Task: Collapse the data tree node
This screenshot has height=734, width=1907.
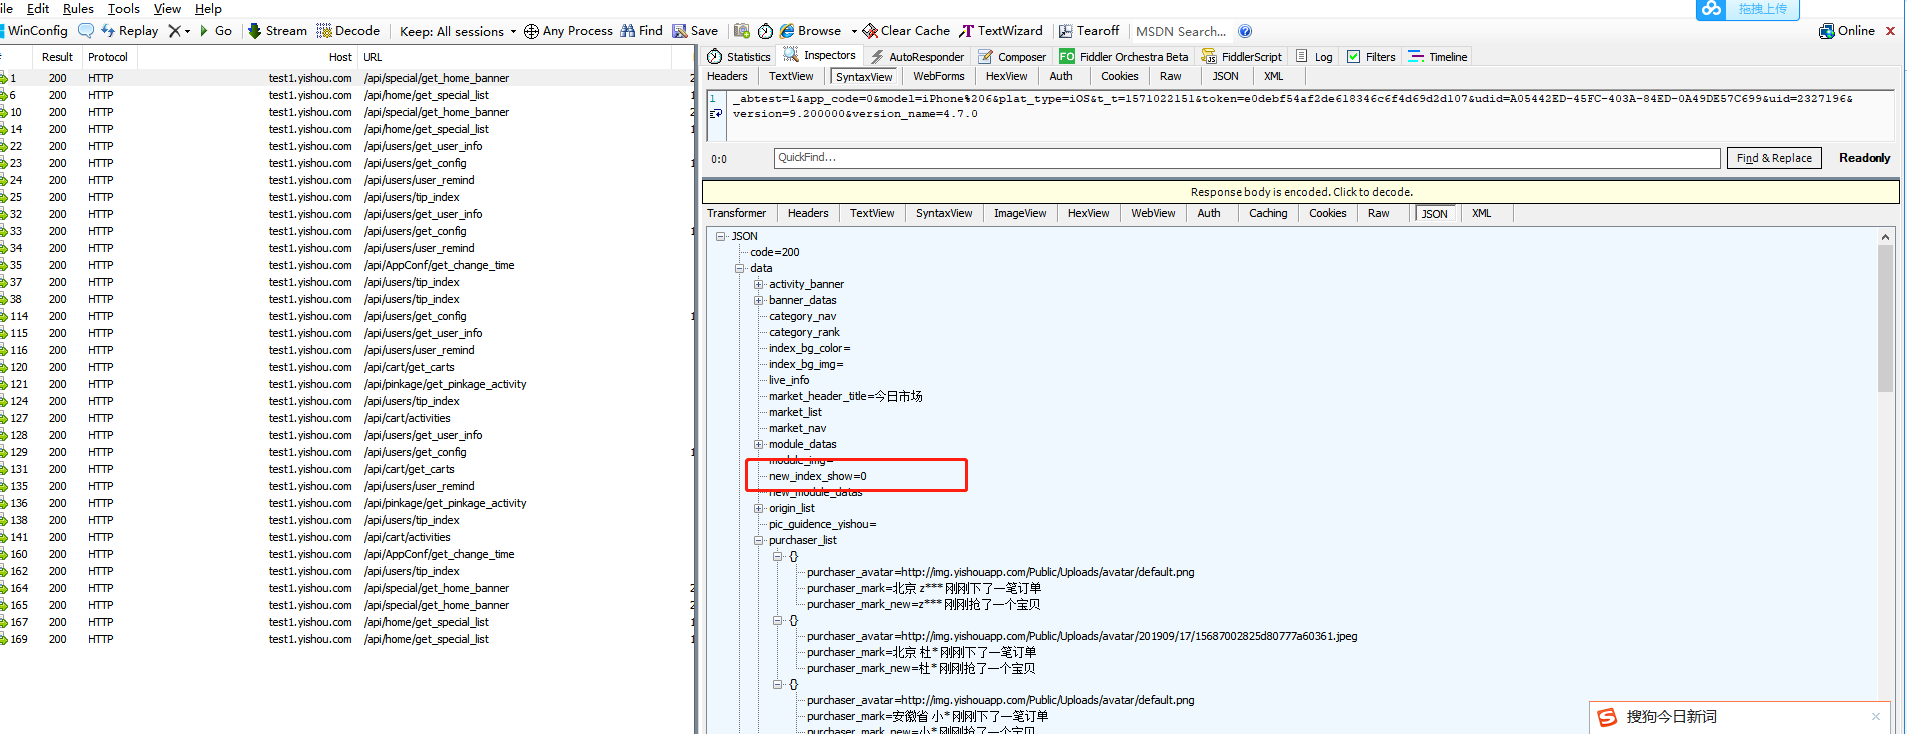Action: [x=740, y=268]
